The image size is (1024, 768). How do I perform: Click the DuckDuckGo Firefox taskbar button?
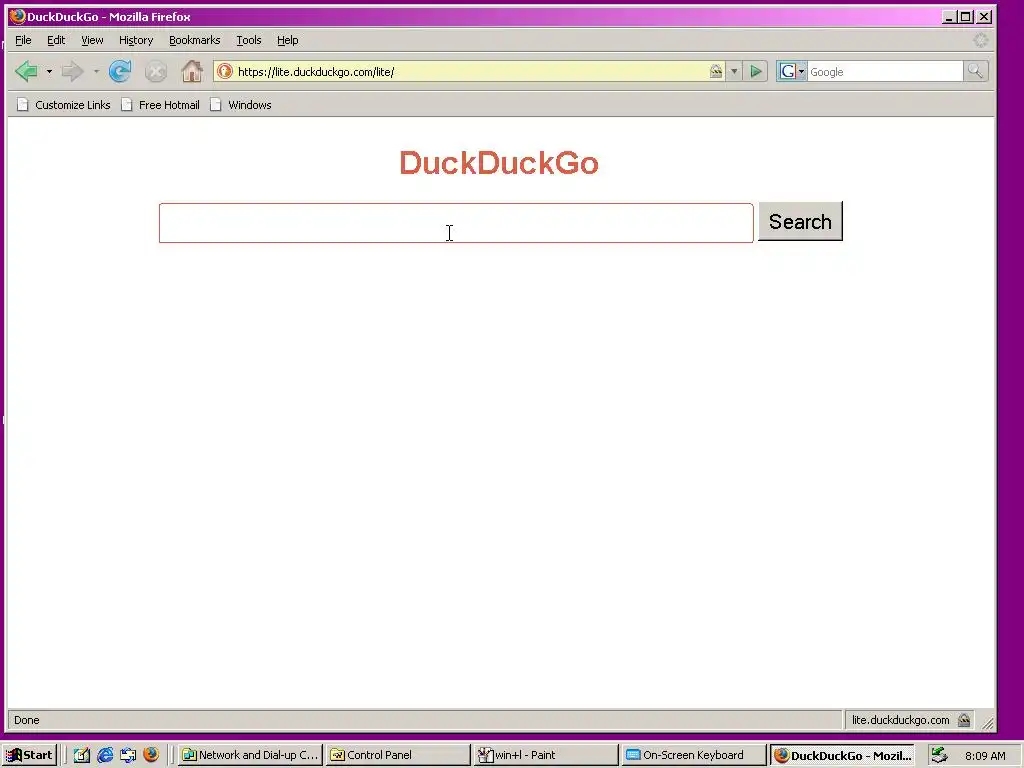842,756
